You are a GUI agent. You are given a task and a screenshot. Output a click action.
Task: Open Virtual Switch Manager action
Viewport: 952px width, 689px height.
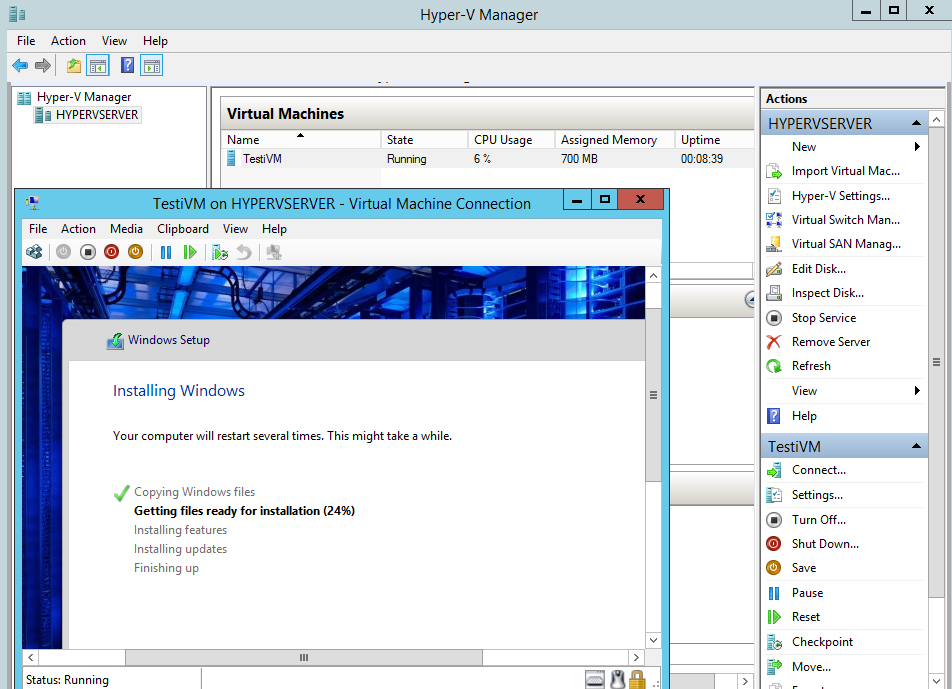tap(845, 220)
